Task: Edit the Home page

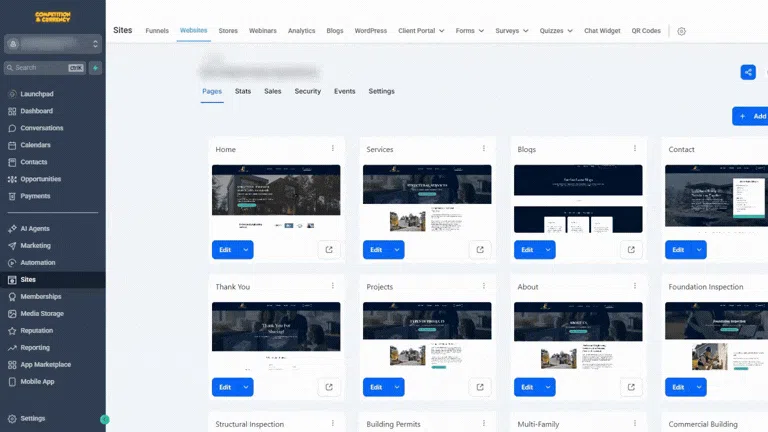Action: coord(225,250)
